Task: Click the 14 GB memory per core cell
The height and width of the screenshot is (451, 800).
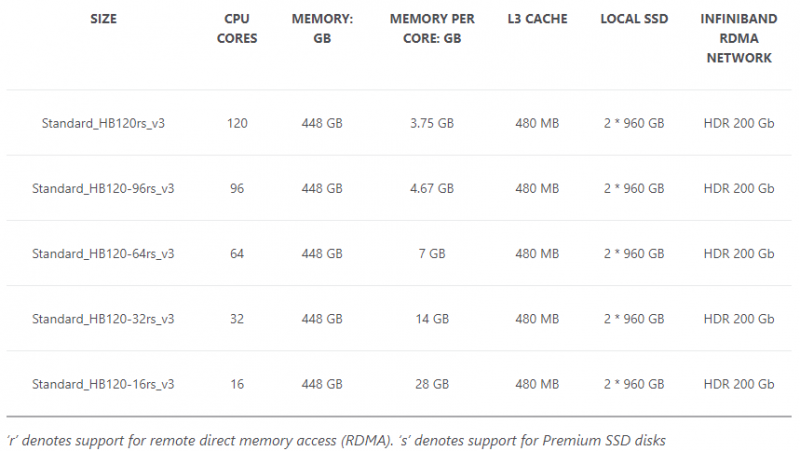Action: (432, 319)
